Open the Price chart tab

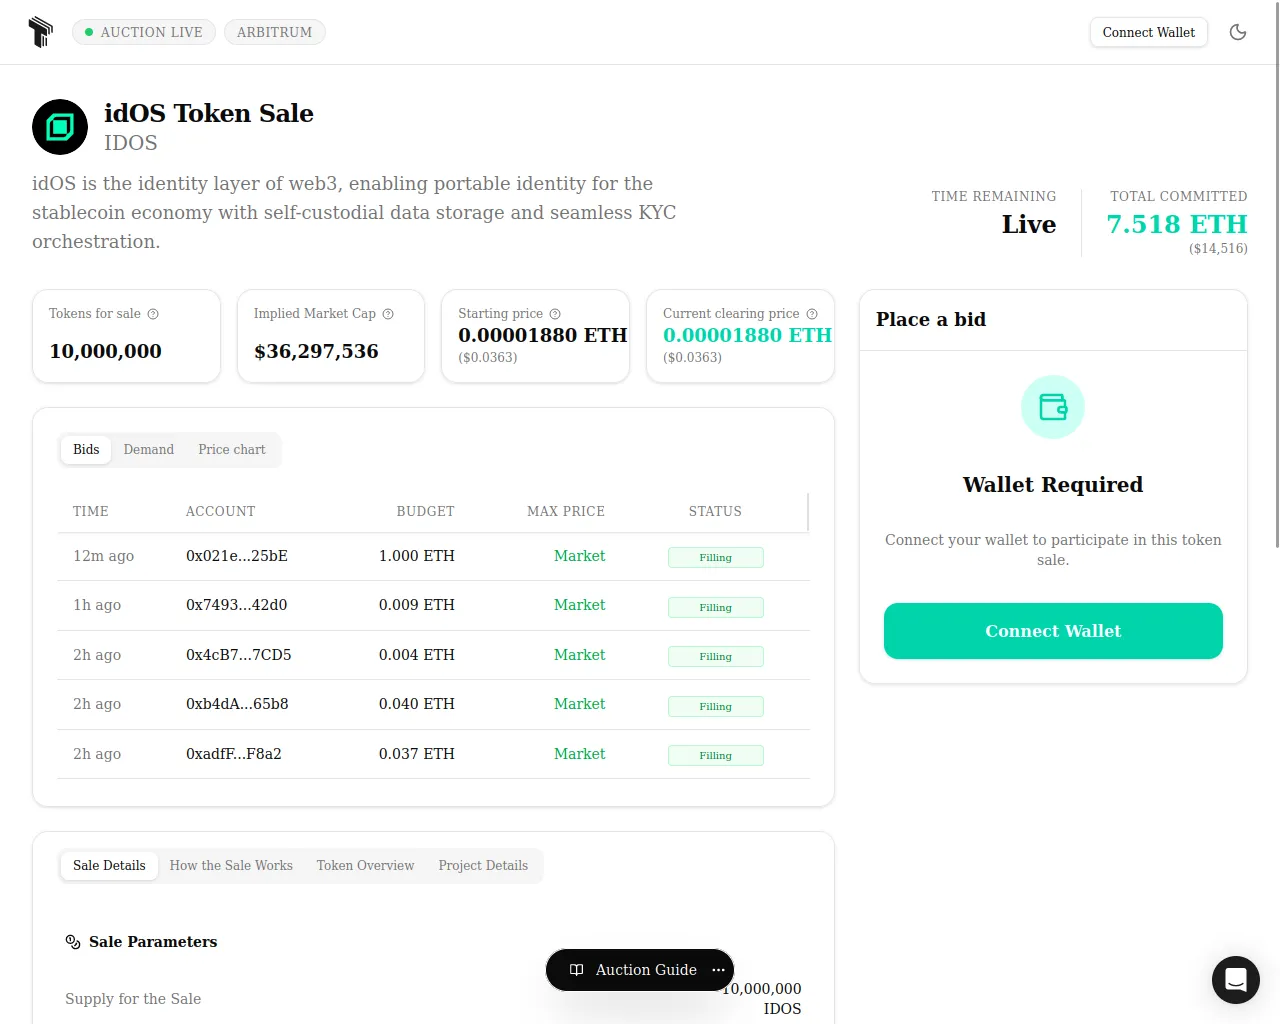coord(232,450)
